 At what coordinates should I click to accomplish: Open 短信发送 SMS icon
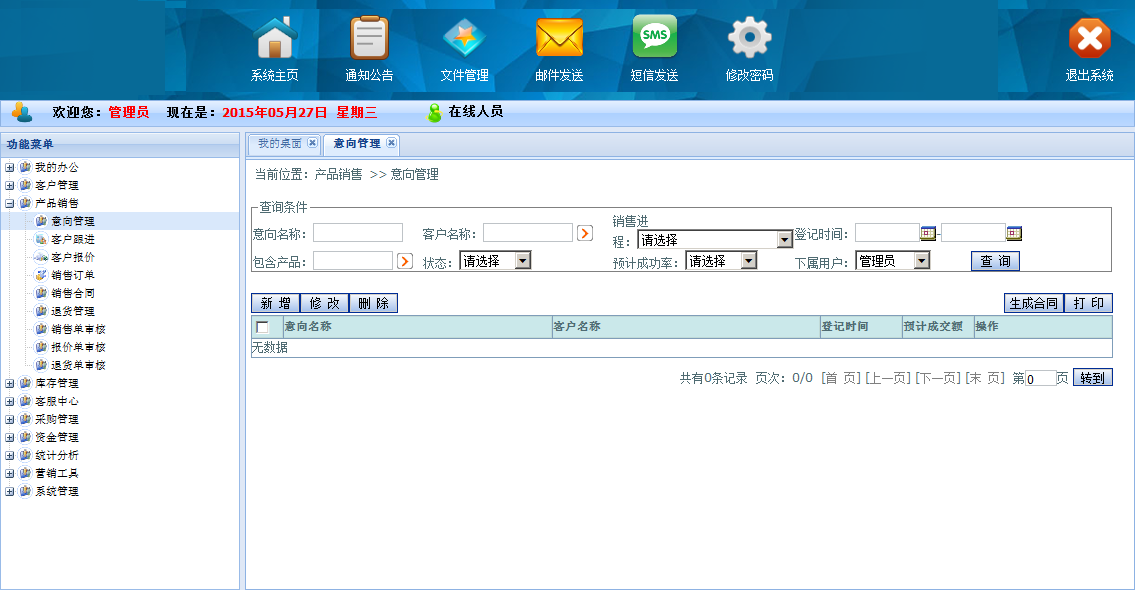(654, 37)
